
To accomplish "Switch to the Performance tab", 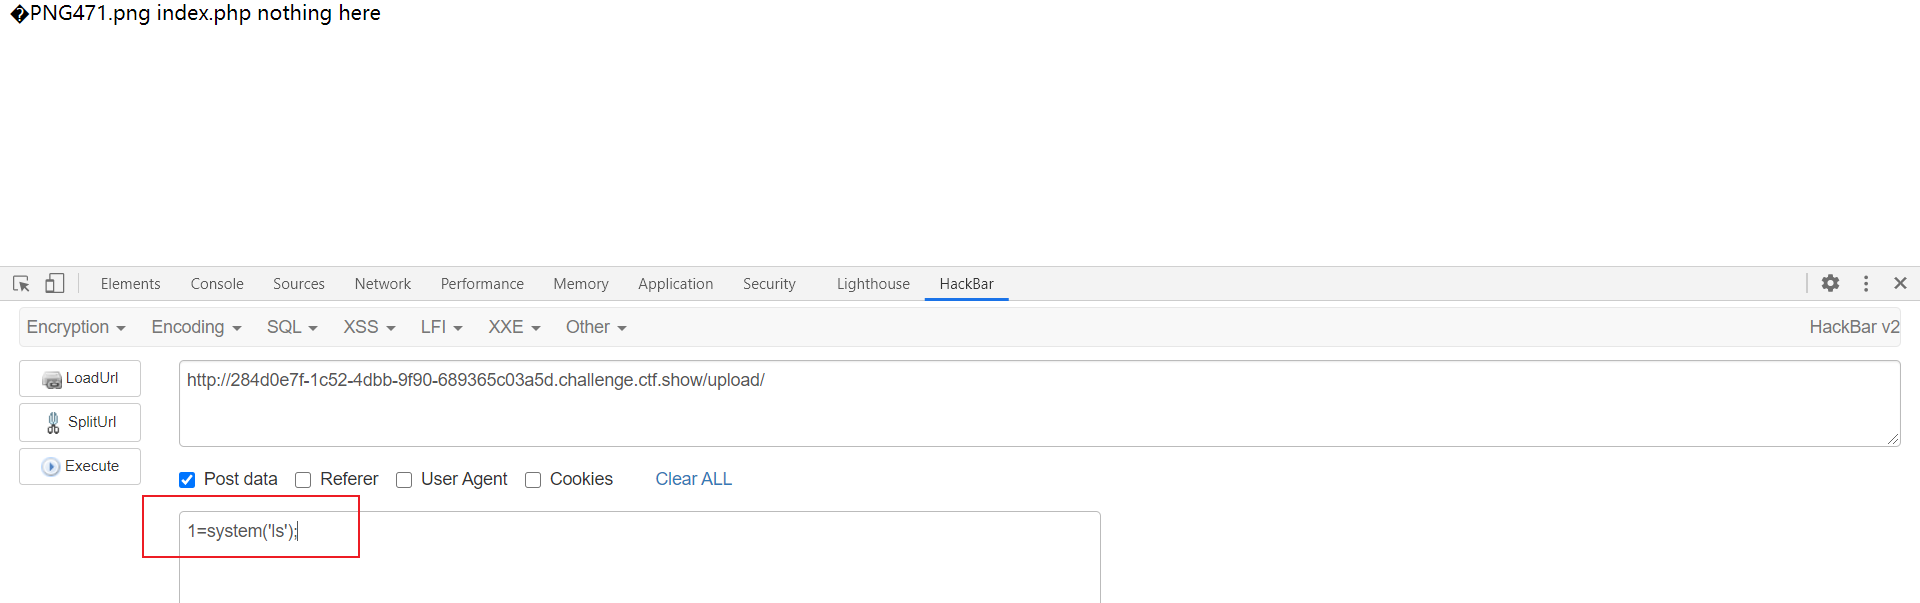I will click(x=482, y=284).
